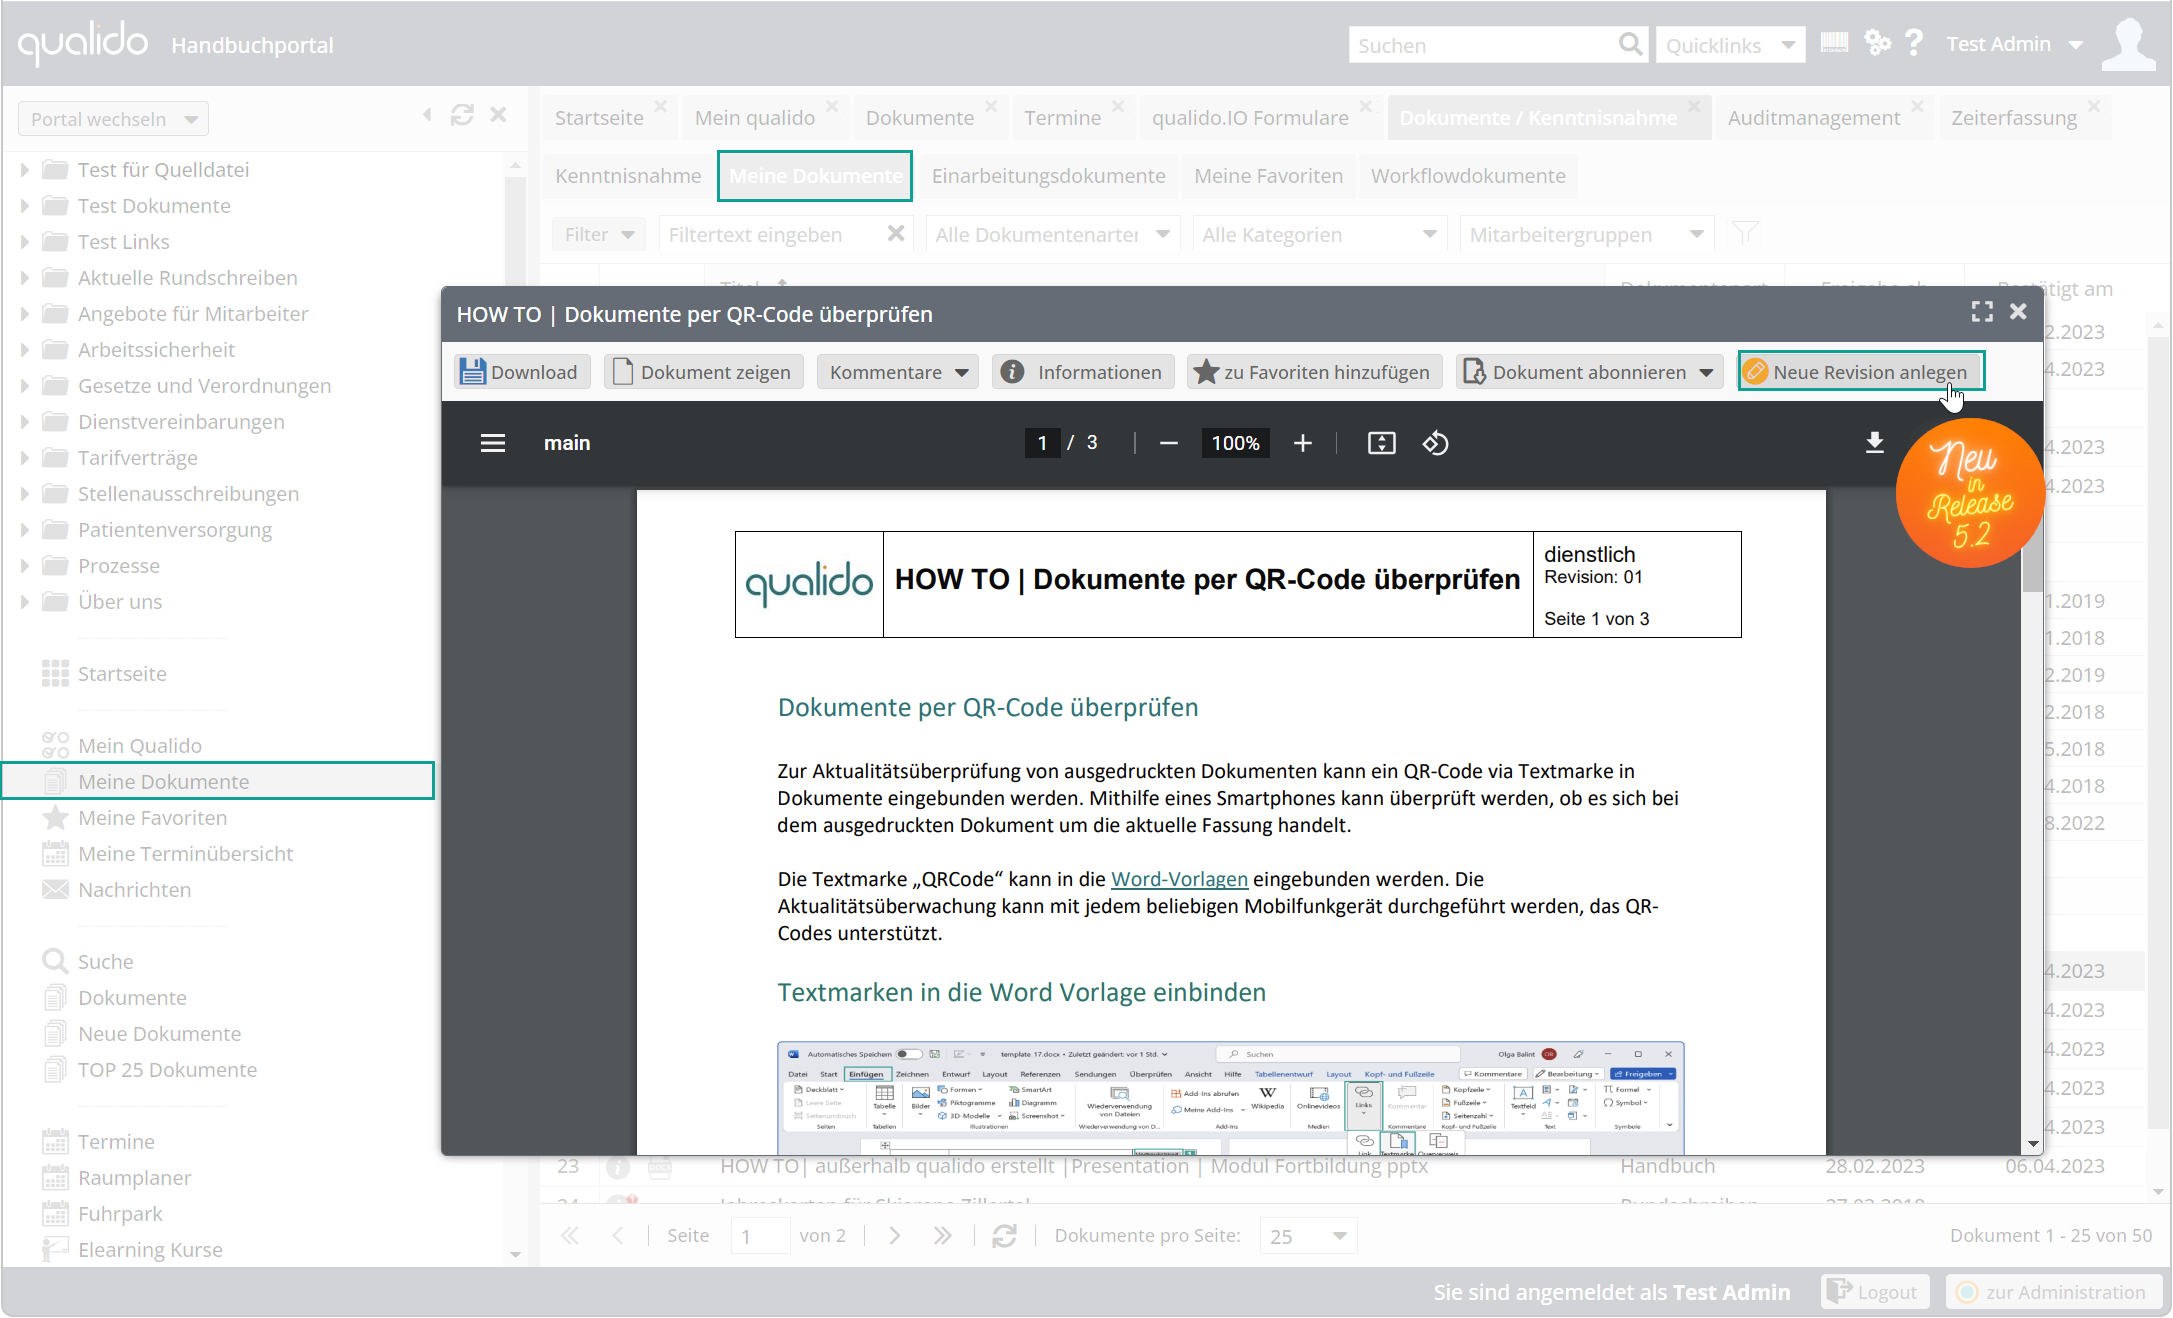Open the Workflowdokumente sub-tab

point(1468,176)
